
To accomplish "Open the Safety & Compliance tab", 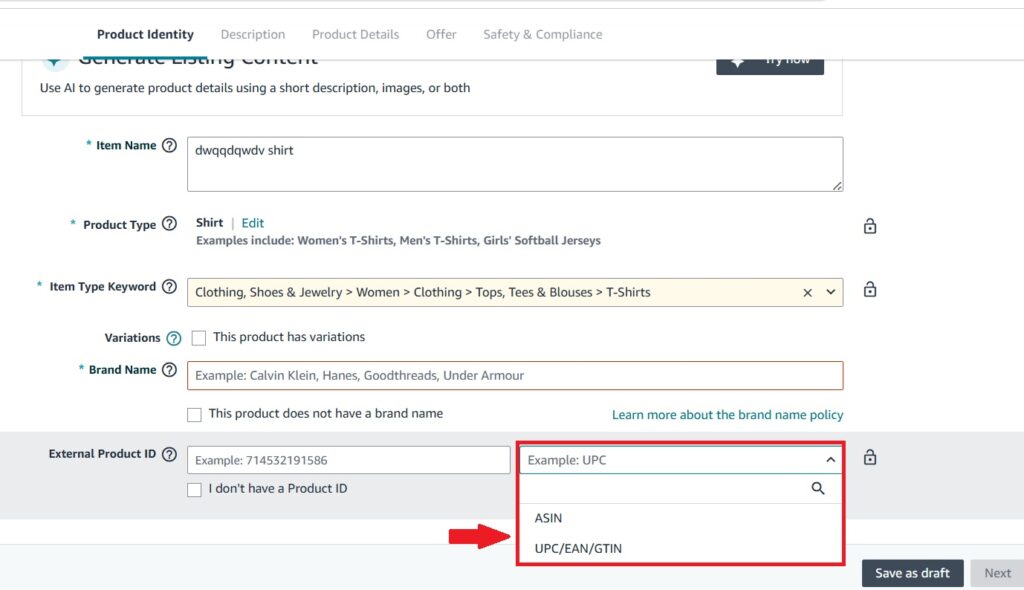I will pyautogui.click(x=542, y=34).
